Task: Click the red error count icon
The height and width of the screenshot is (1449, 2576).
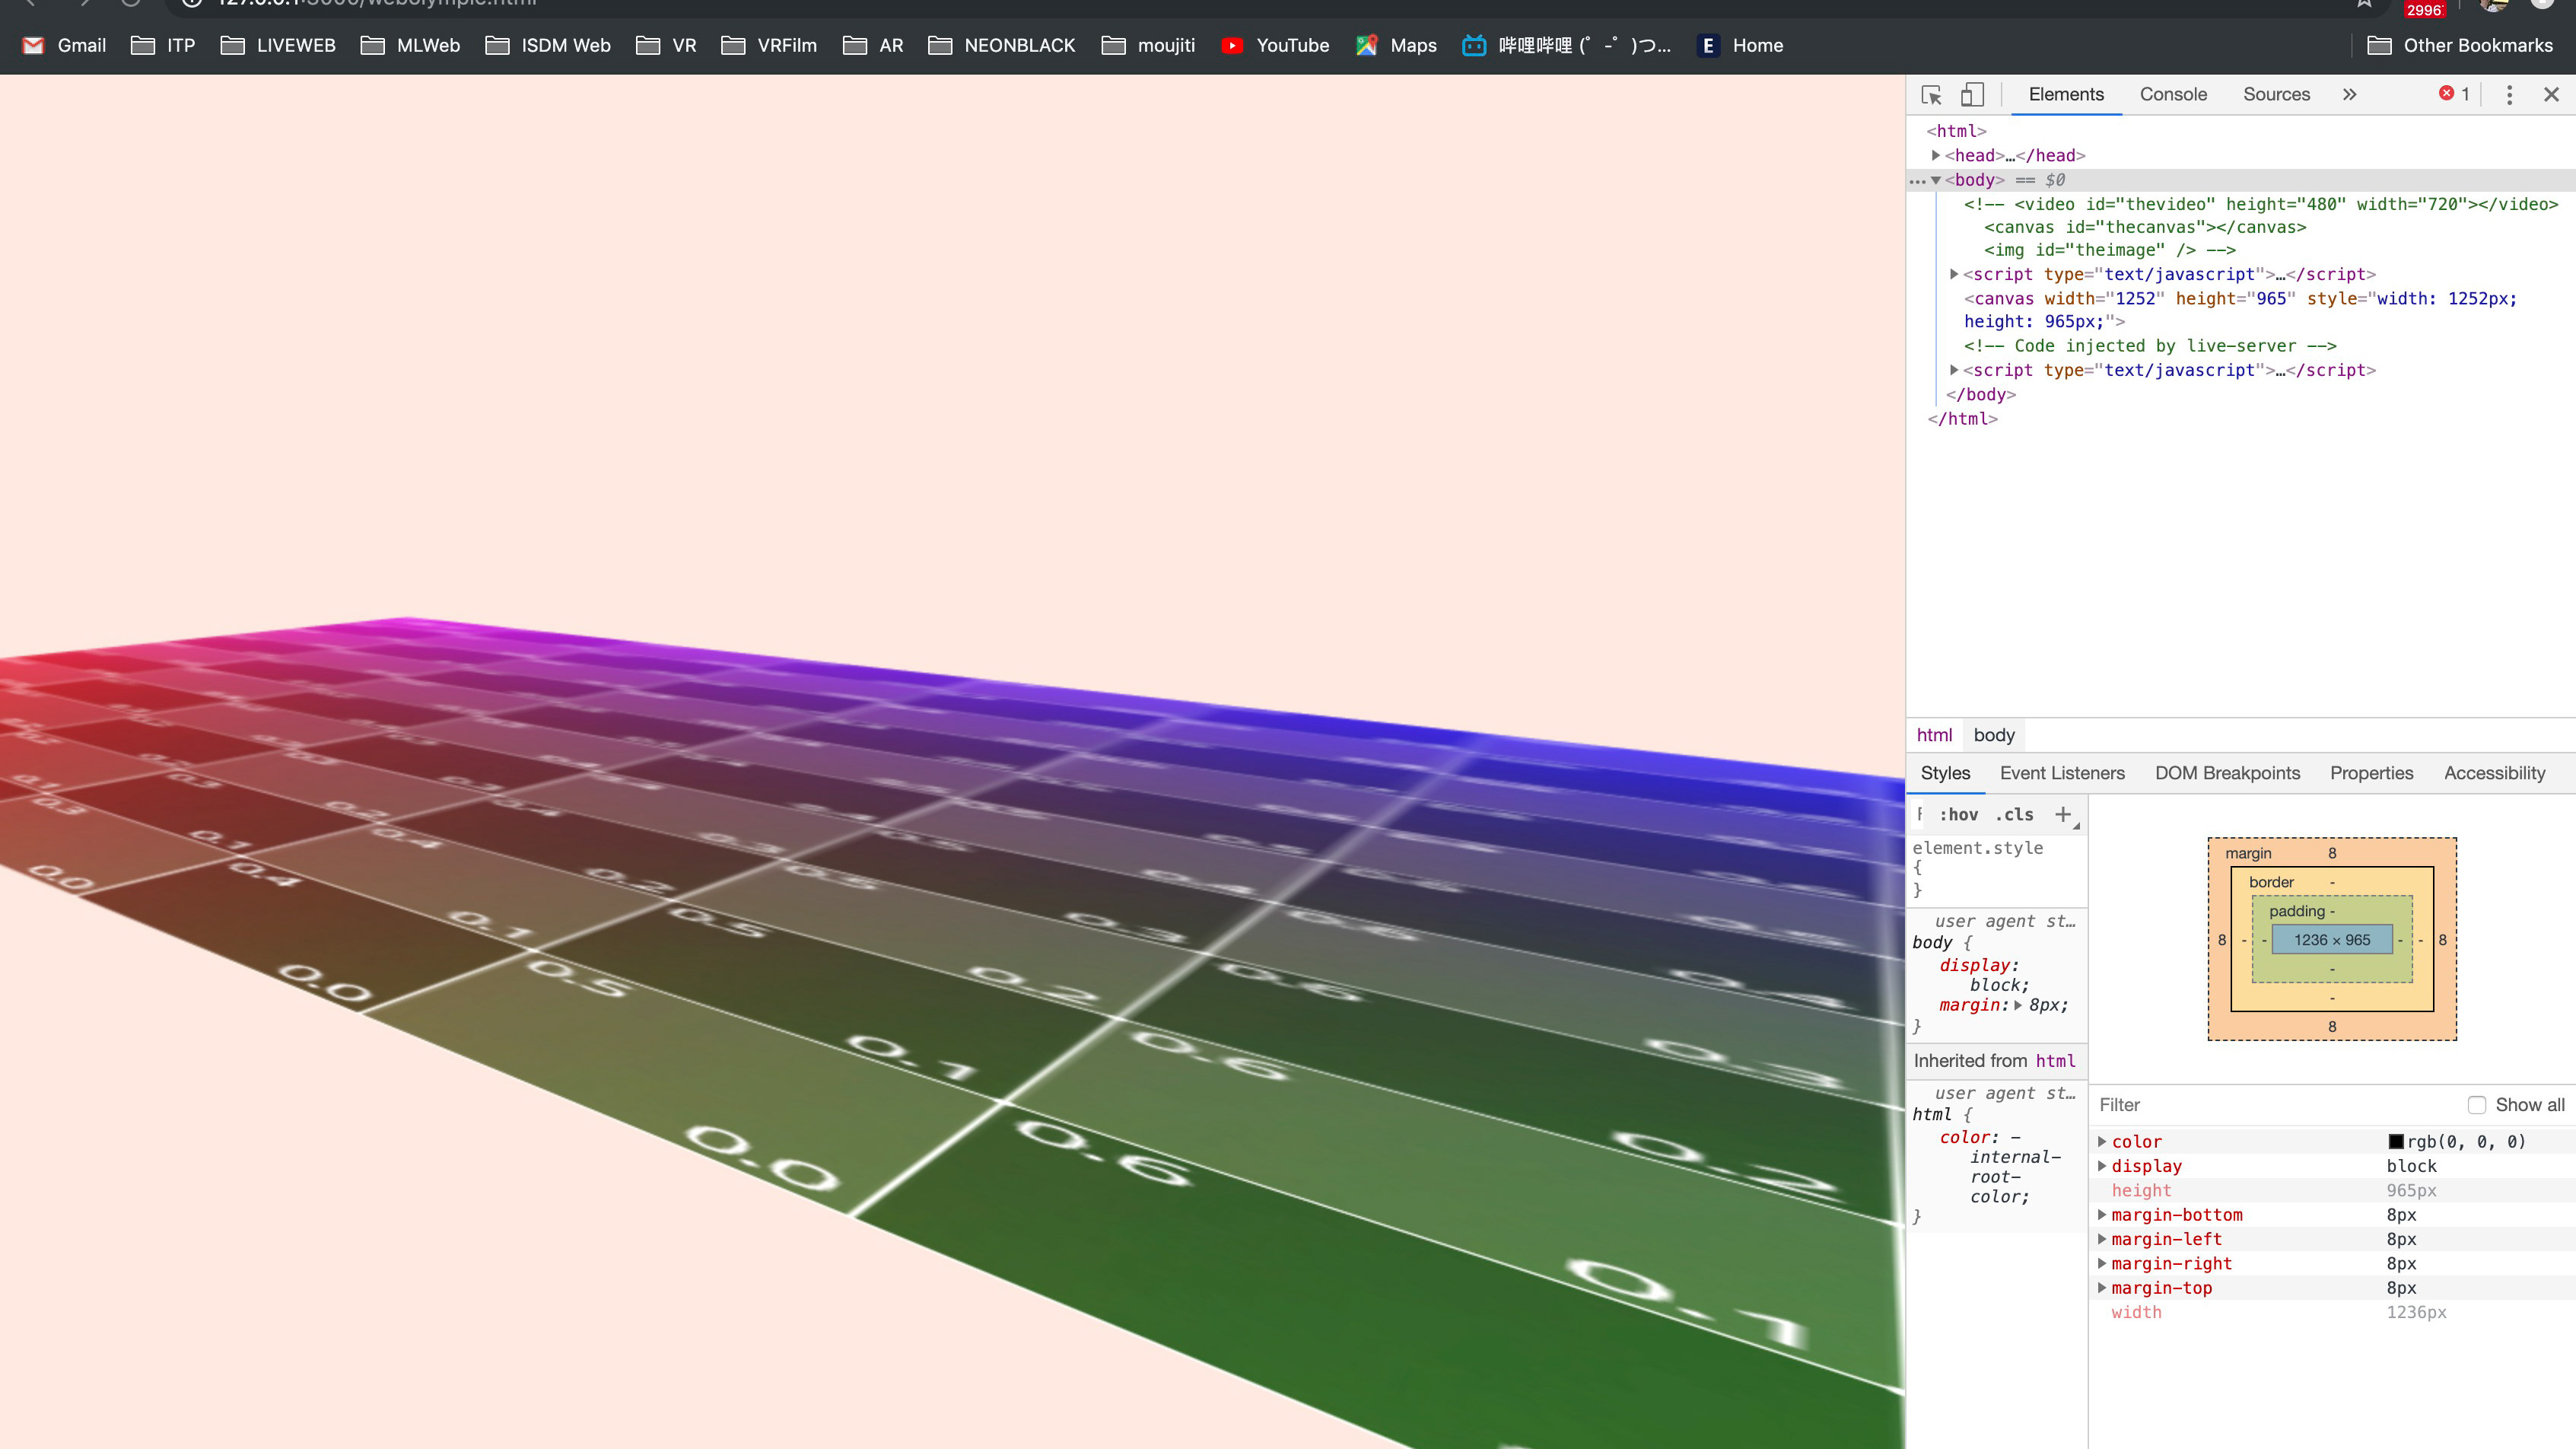Action: click(x=2446, y=93)
